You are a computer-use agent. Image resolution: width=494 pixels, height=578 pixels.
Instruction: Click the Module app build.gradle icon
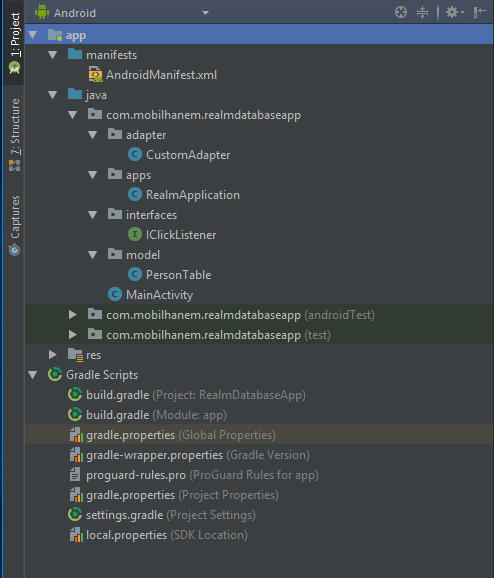[x=75, y=414]
